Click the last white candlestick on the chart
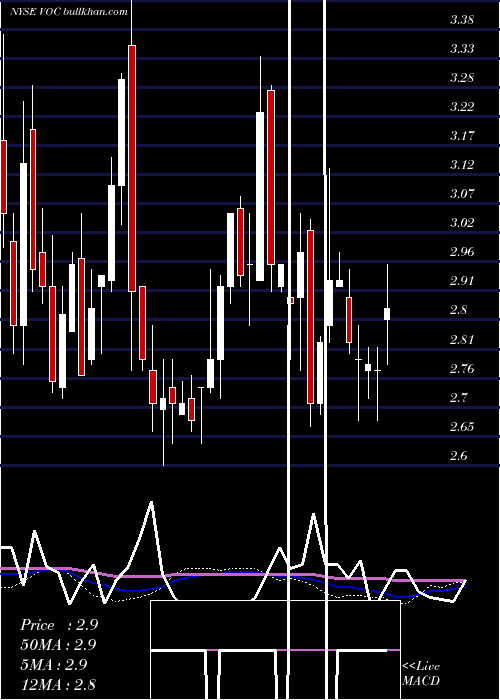 click(387, 314)
